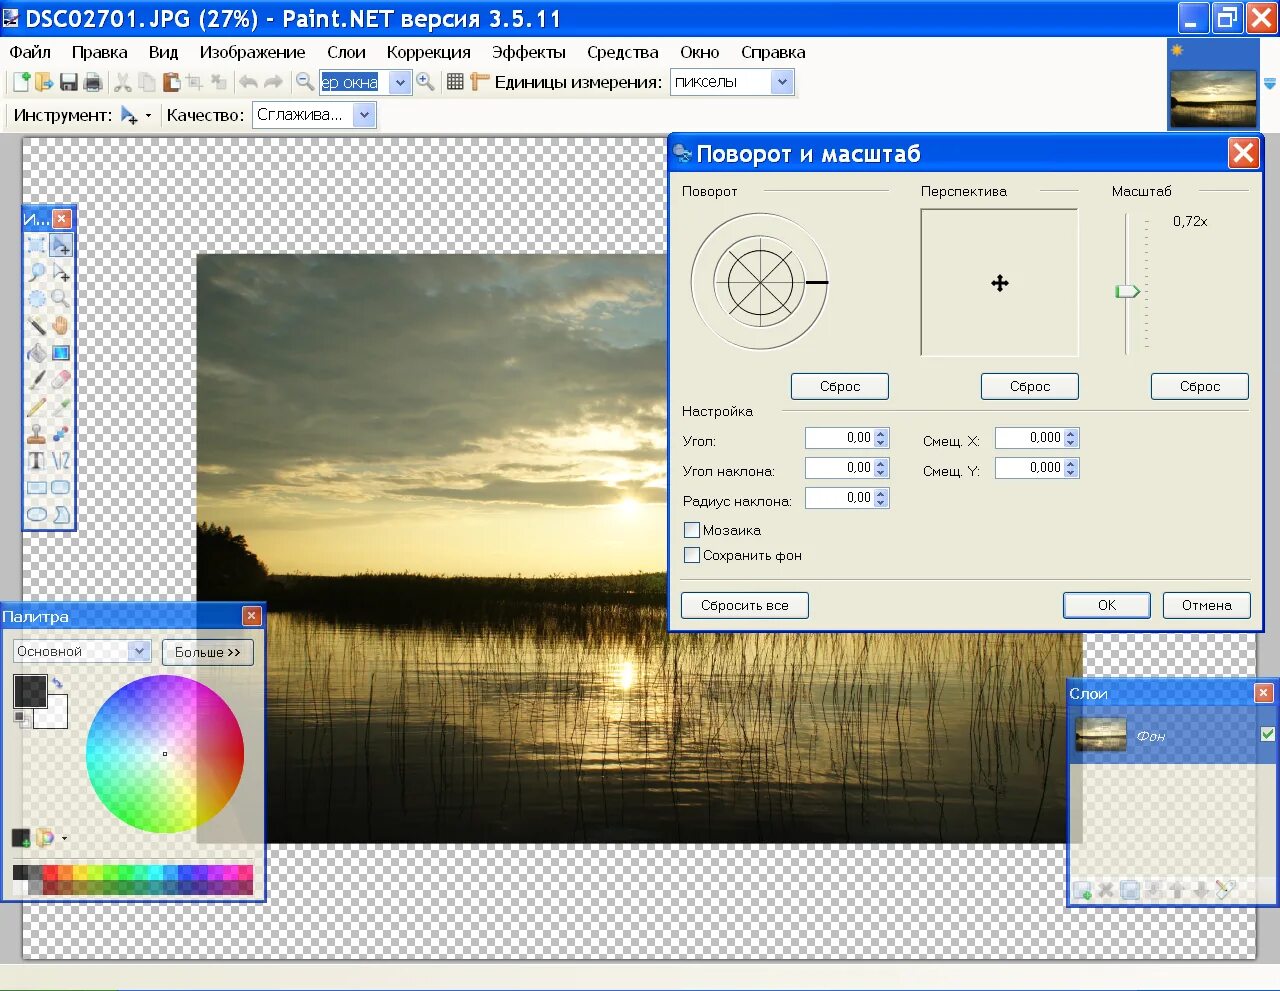Select the Gradient tool
This screenshot has height=991, width=1280.
coord(61,353)
